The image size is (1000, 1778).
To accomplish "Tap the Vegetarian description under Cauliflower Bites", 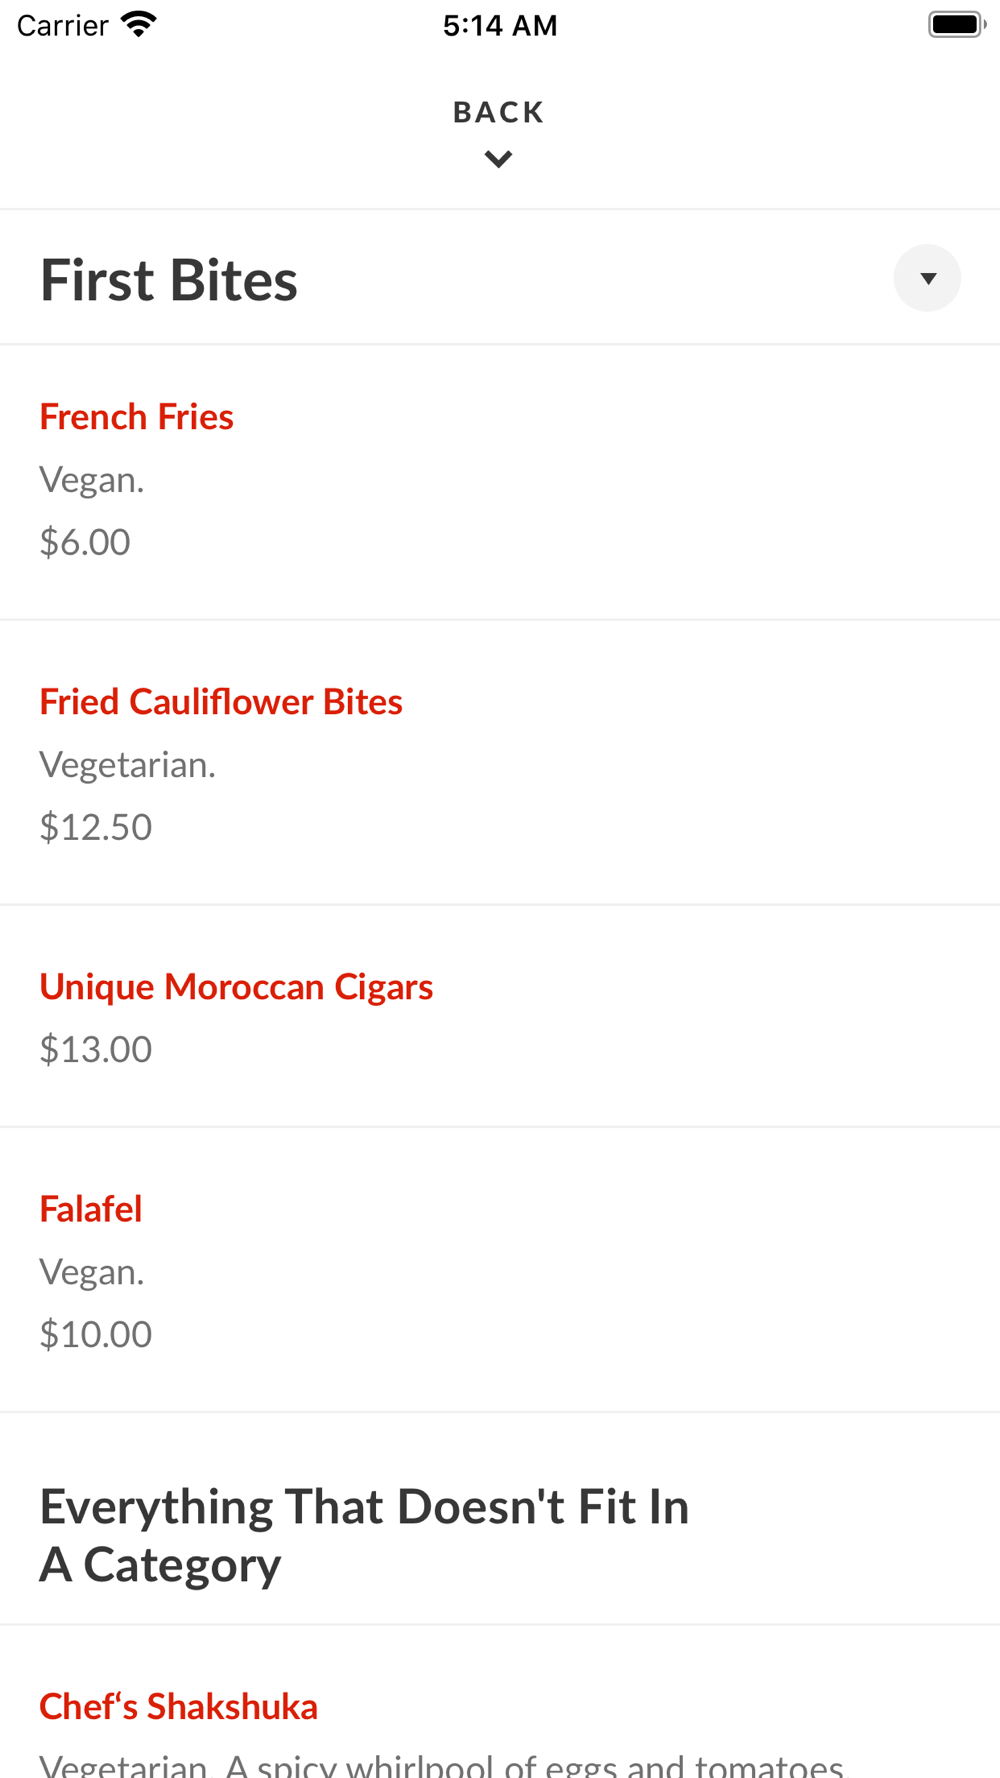I will 128,765.
